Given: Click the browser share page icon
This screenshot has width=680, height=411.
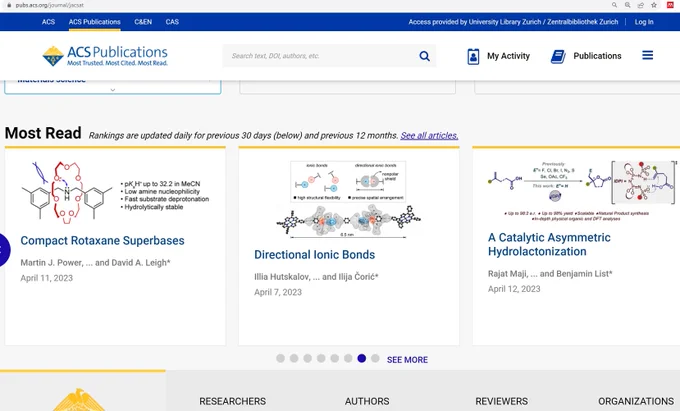Looking at the screenshot, I should 641,5.
